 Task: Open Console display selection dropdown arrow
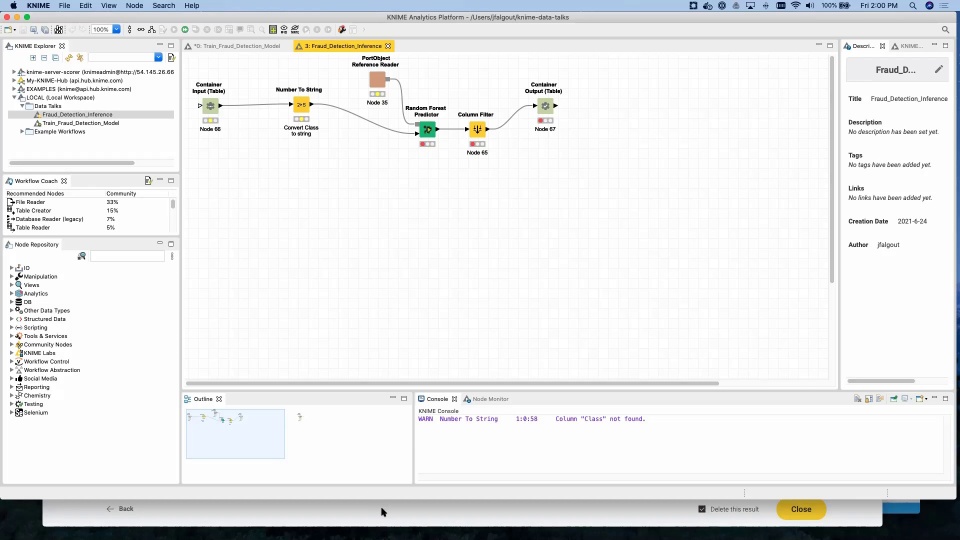[911, 399]
